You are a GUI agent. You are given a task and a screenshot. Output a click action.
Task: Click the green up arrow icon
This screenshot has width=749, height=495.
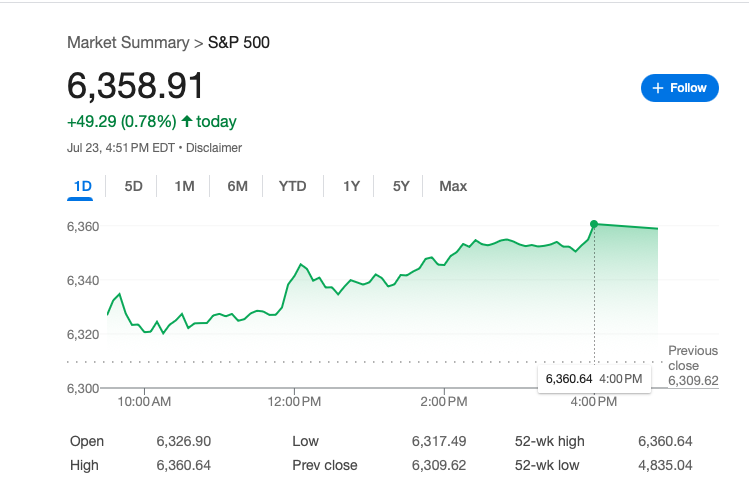click(x=186, y=122)
